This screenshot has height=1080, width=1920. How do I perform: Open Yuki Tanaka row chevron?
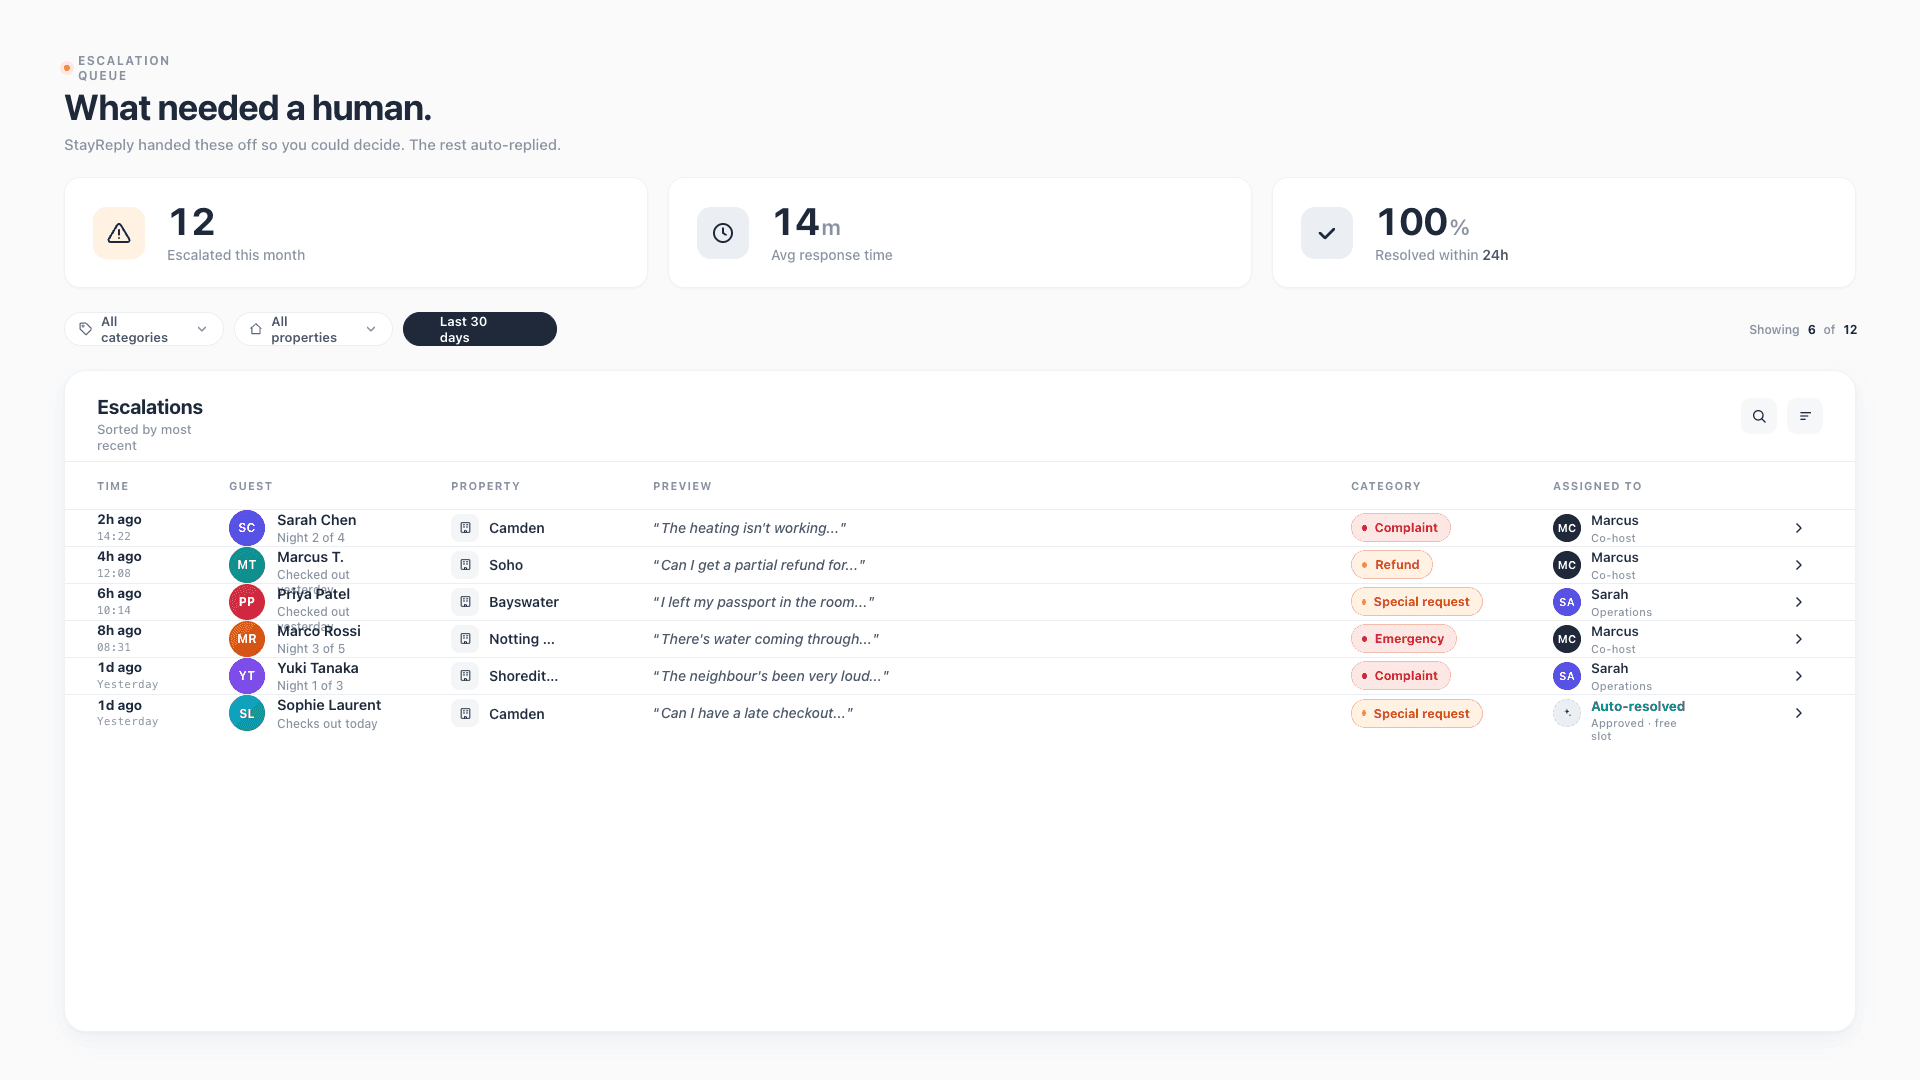coord(1799,676)
